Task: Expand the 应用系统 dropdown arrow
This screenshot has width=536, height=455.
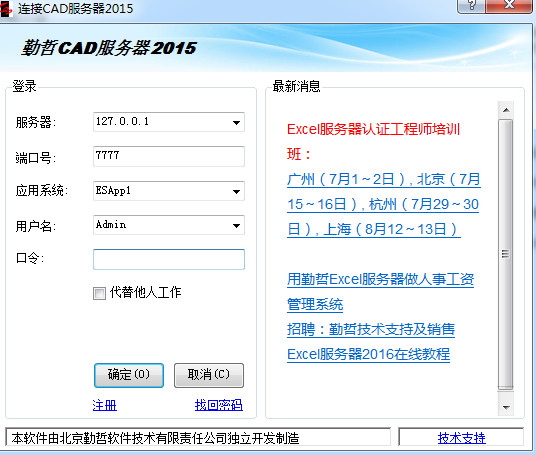Action: (x=236, y=191)
